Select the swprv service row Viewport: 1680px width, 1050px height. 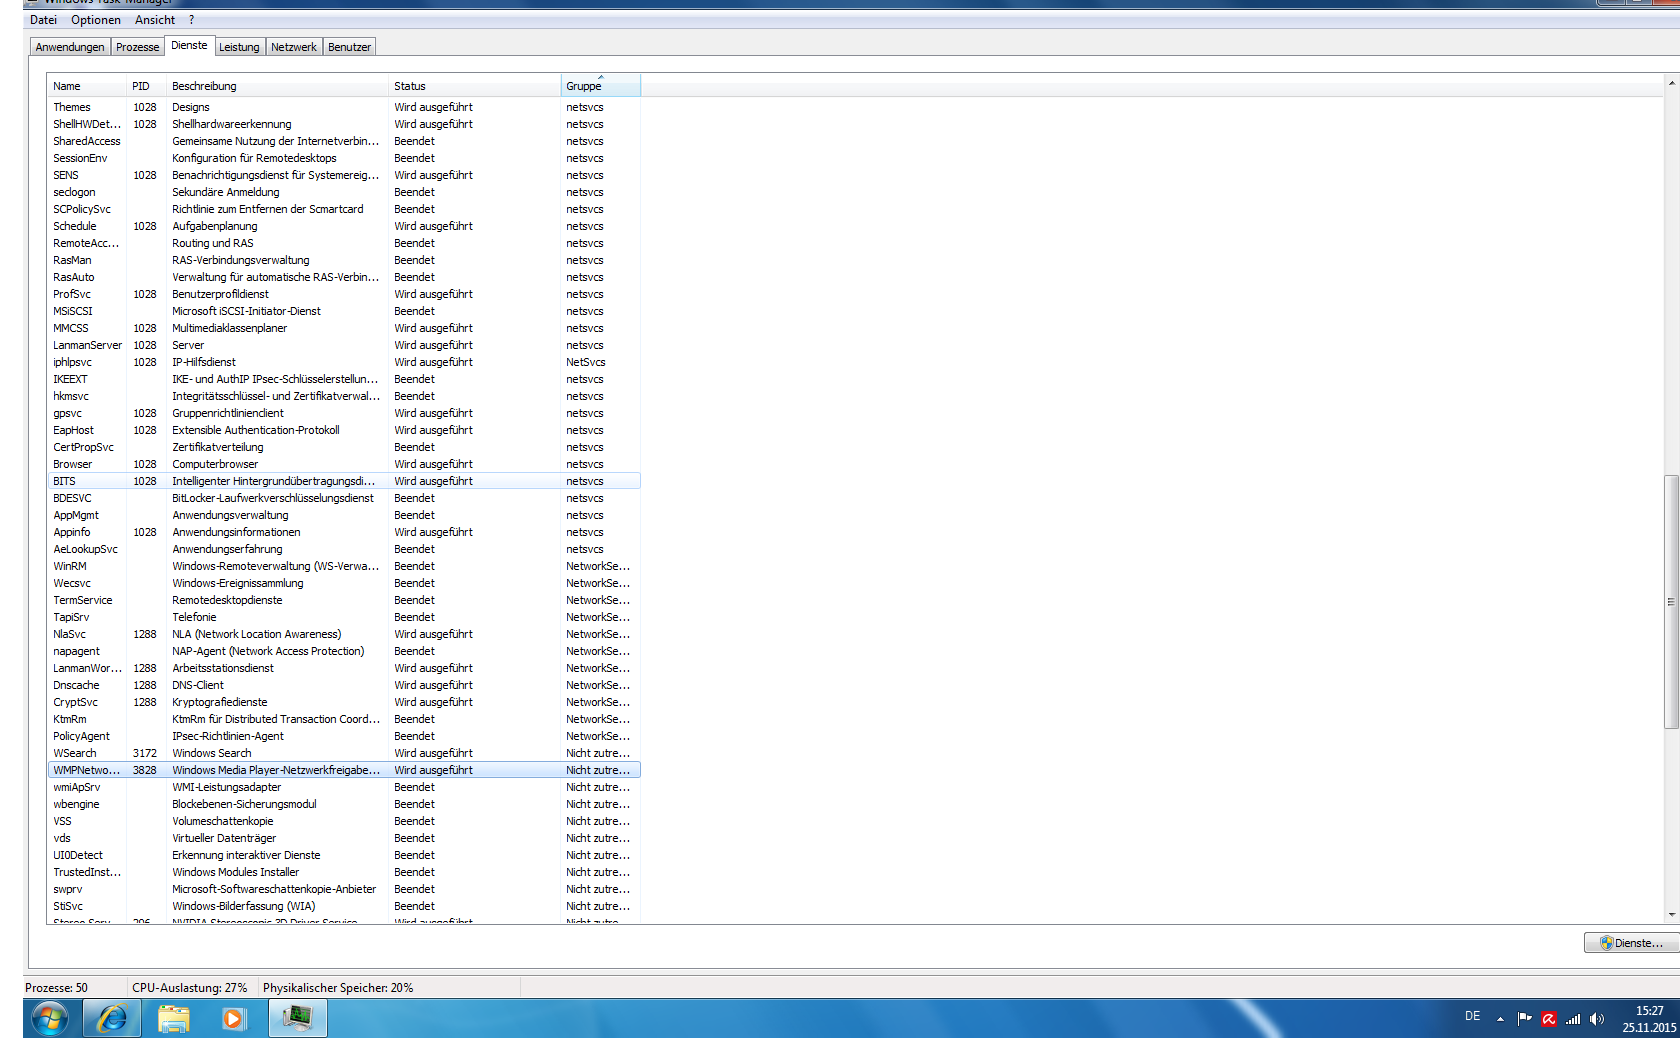coord(344,889)
